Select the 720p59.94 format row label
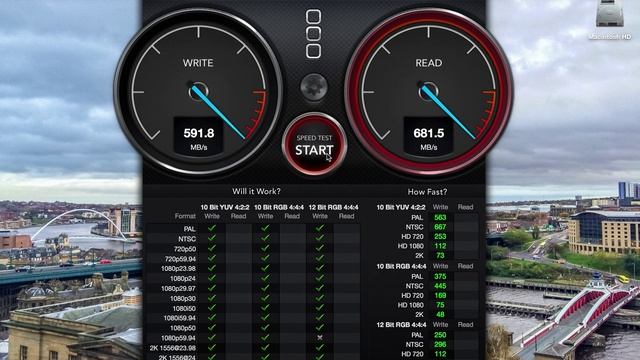Image resolution: width=640 pixels, height=360 pixels. (x=180, y=259)
